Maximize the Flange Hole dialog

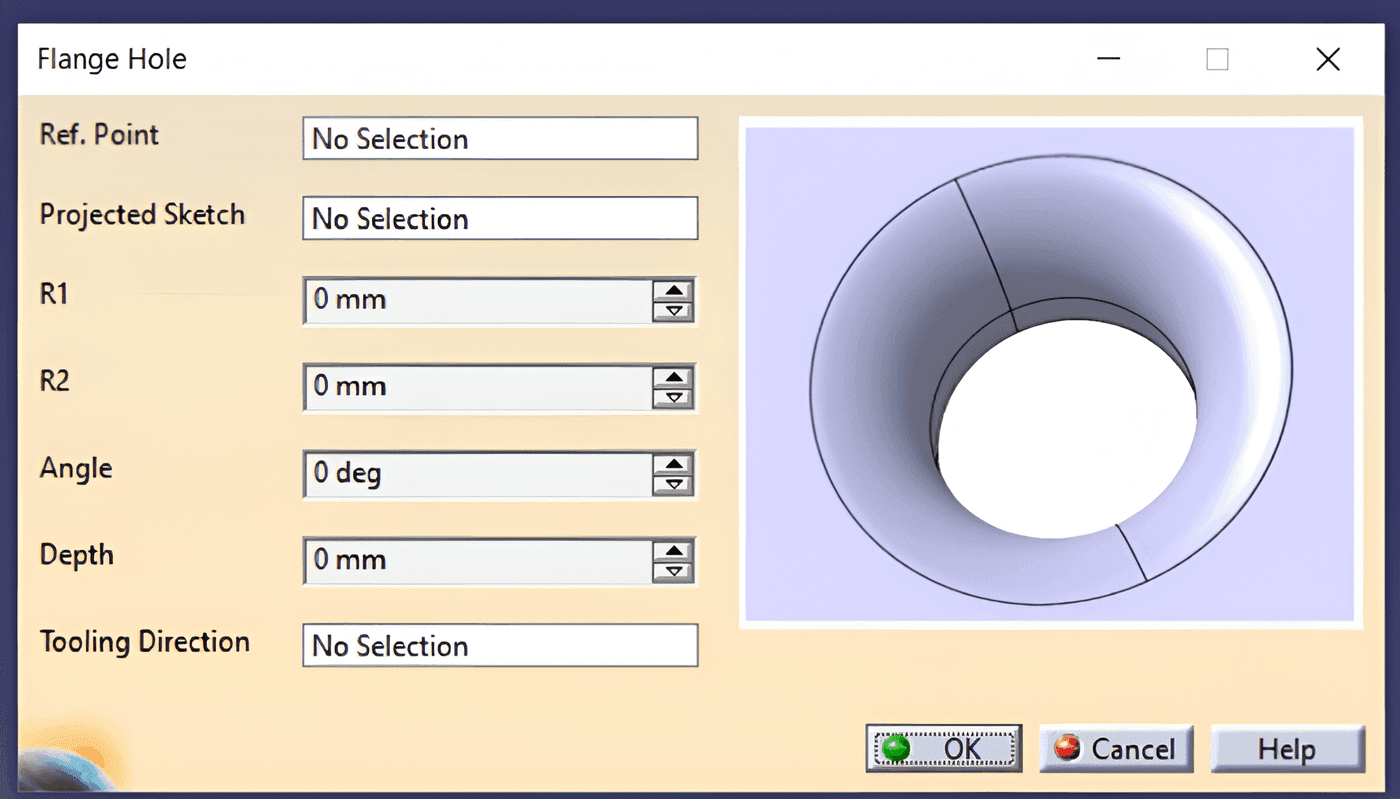[x=1217, y=59]
